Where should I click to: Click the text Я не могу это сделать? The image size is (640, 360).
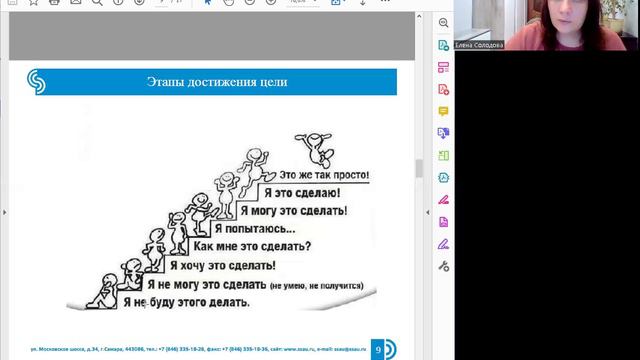[x=207, y=284]
